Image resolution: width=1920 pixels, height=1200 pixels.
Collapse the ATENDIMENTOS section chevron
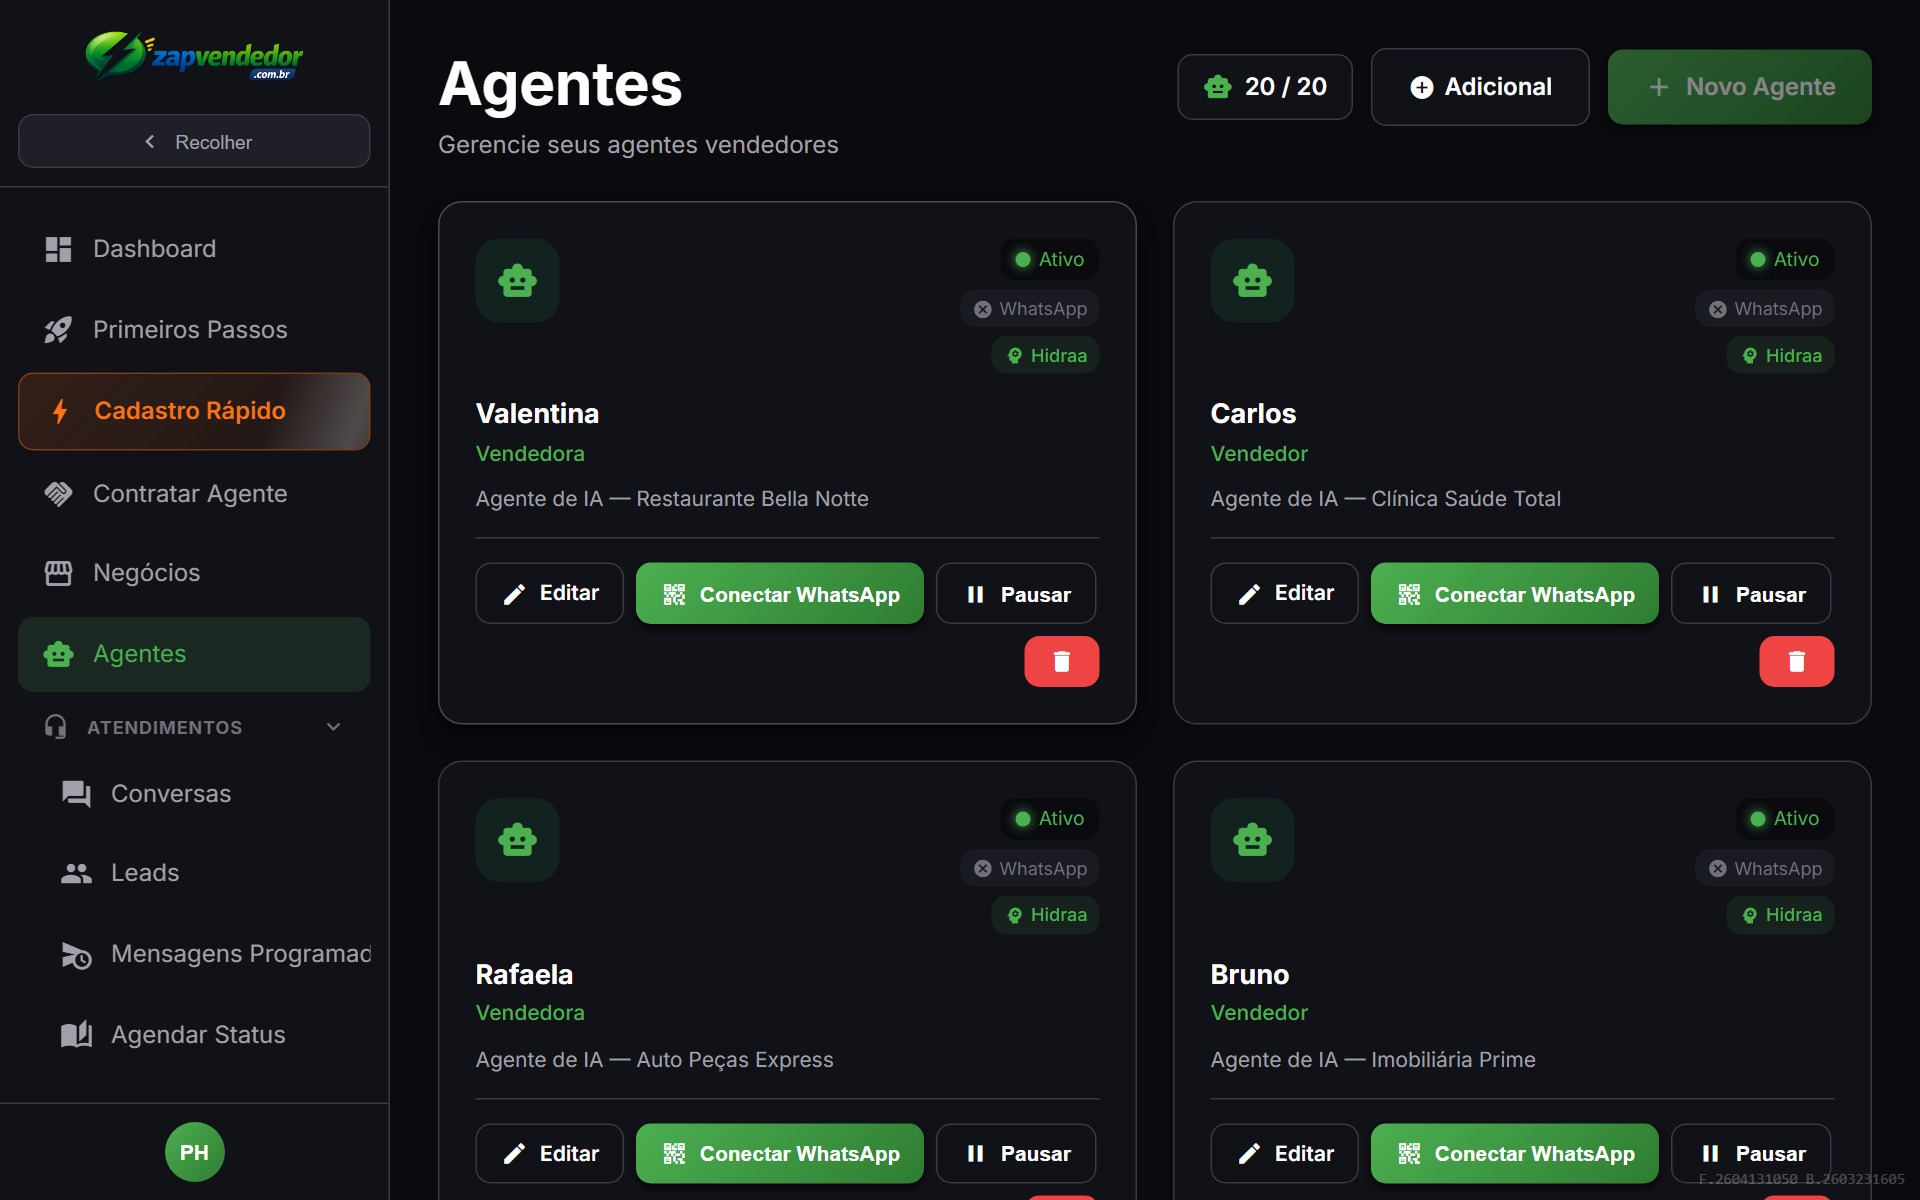tap(333, 727)
